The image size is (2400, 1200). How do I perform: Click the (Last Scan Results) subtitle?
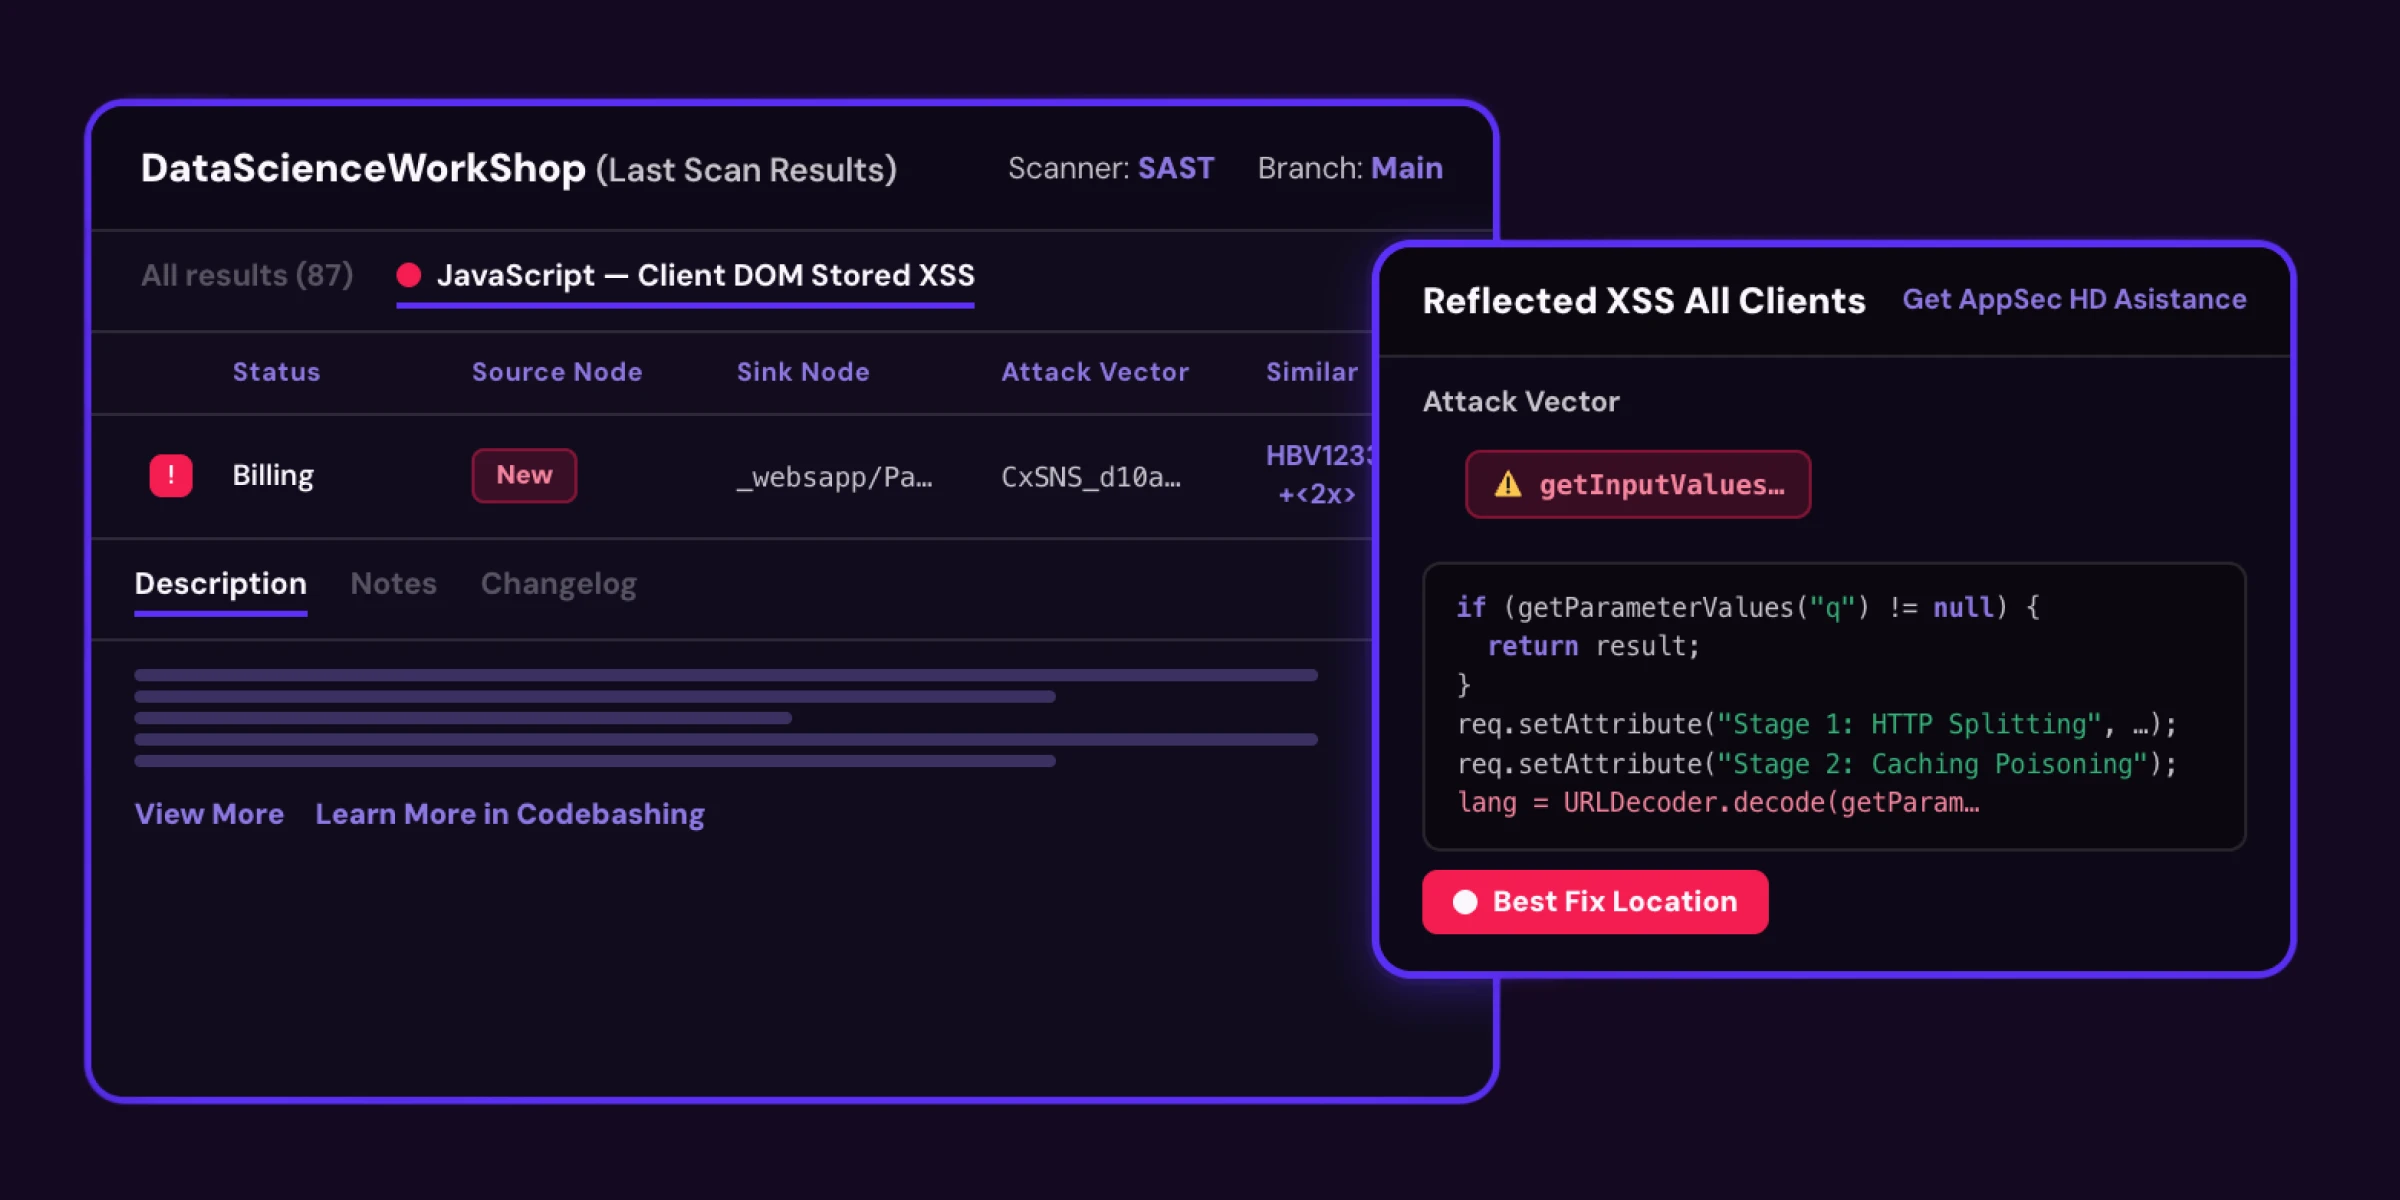746,170
